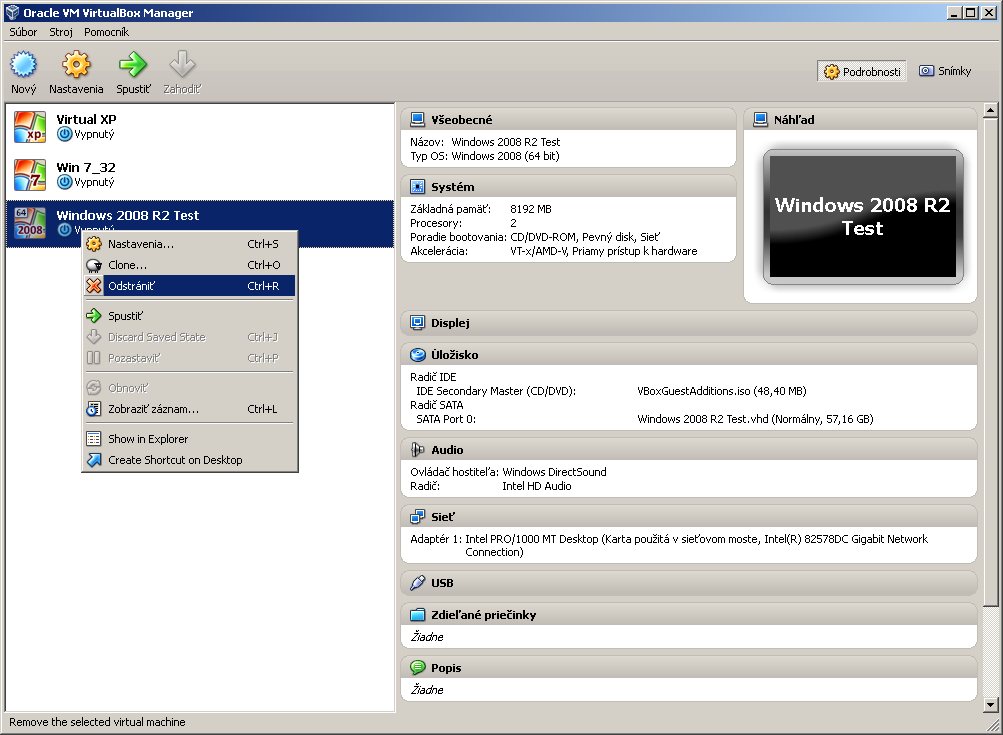Open the Displej section icon

click(417, 322)
